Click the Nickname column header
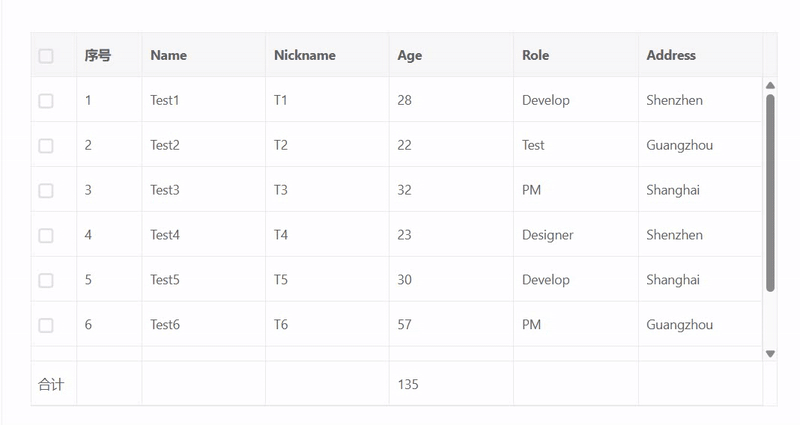Image resolution: width=800 pixels, height=425 pixels. pos(305,56)
